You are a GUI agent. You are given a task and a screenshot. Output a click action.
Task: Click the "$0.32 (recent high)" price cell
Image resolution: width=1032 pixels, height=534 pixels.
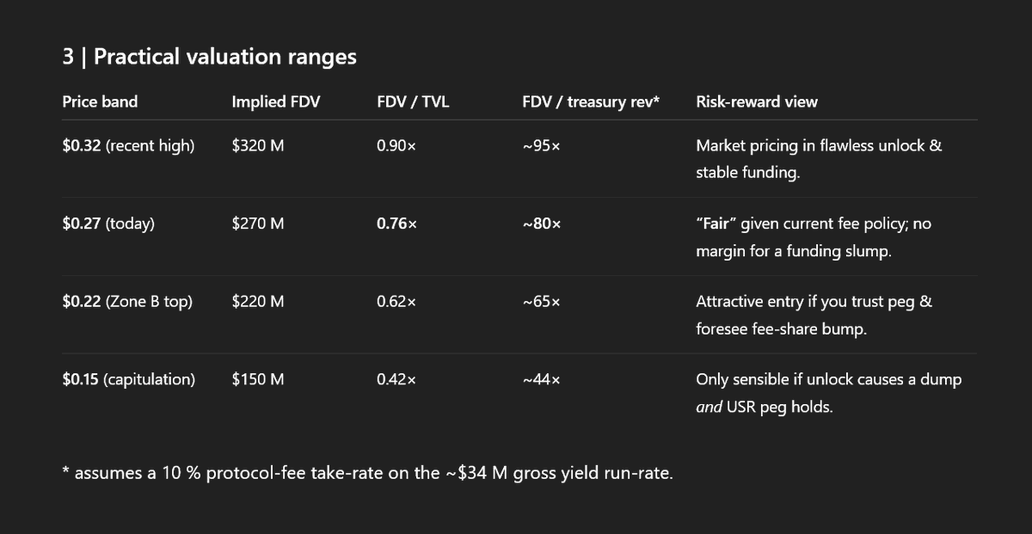point(128,145)
